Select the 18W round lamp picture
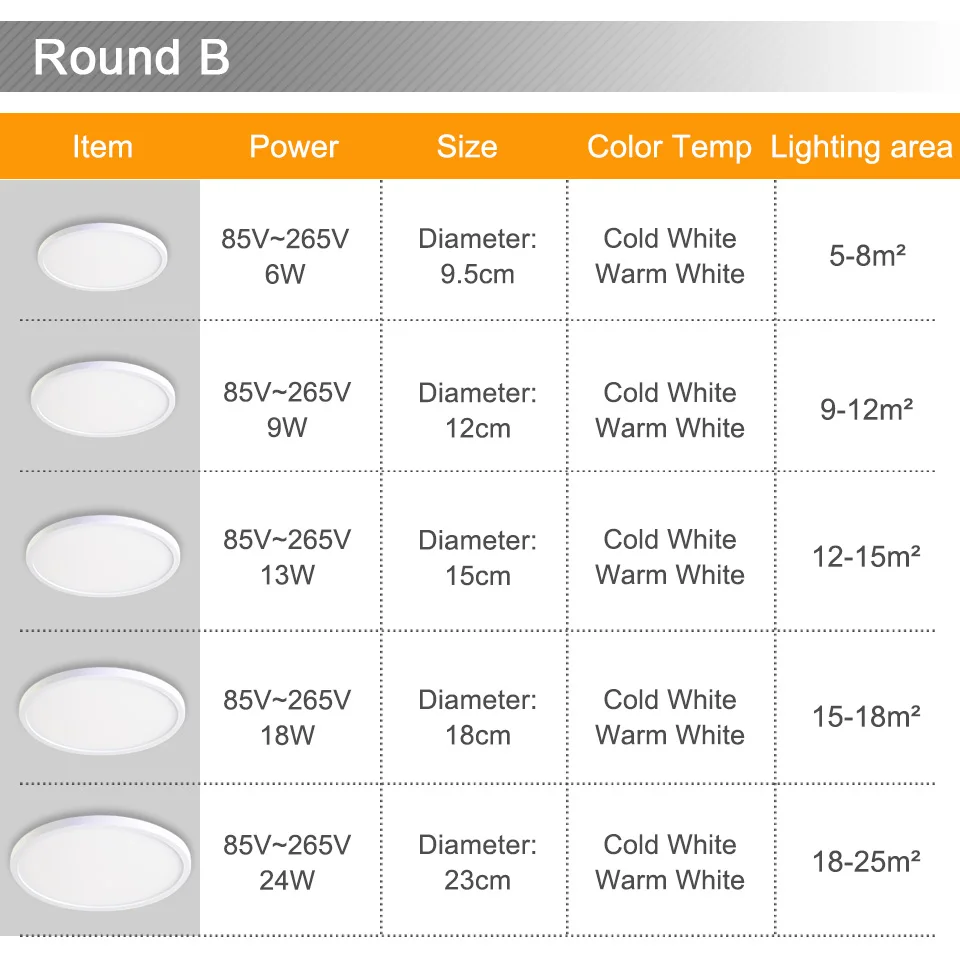The image size is (960, 960). coord(102,709)
